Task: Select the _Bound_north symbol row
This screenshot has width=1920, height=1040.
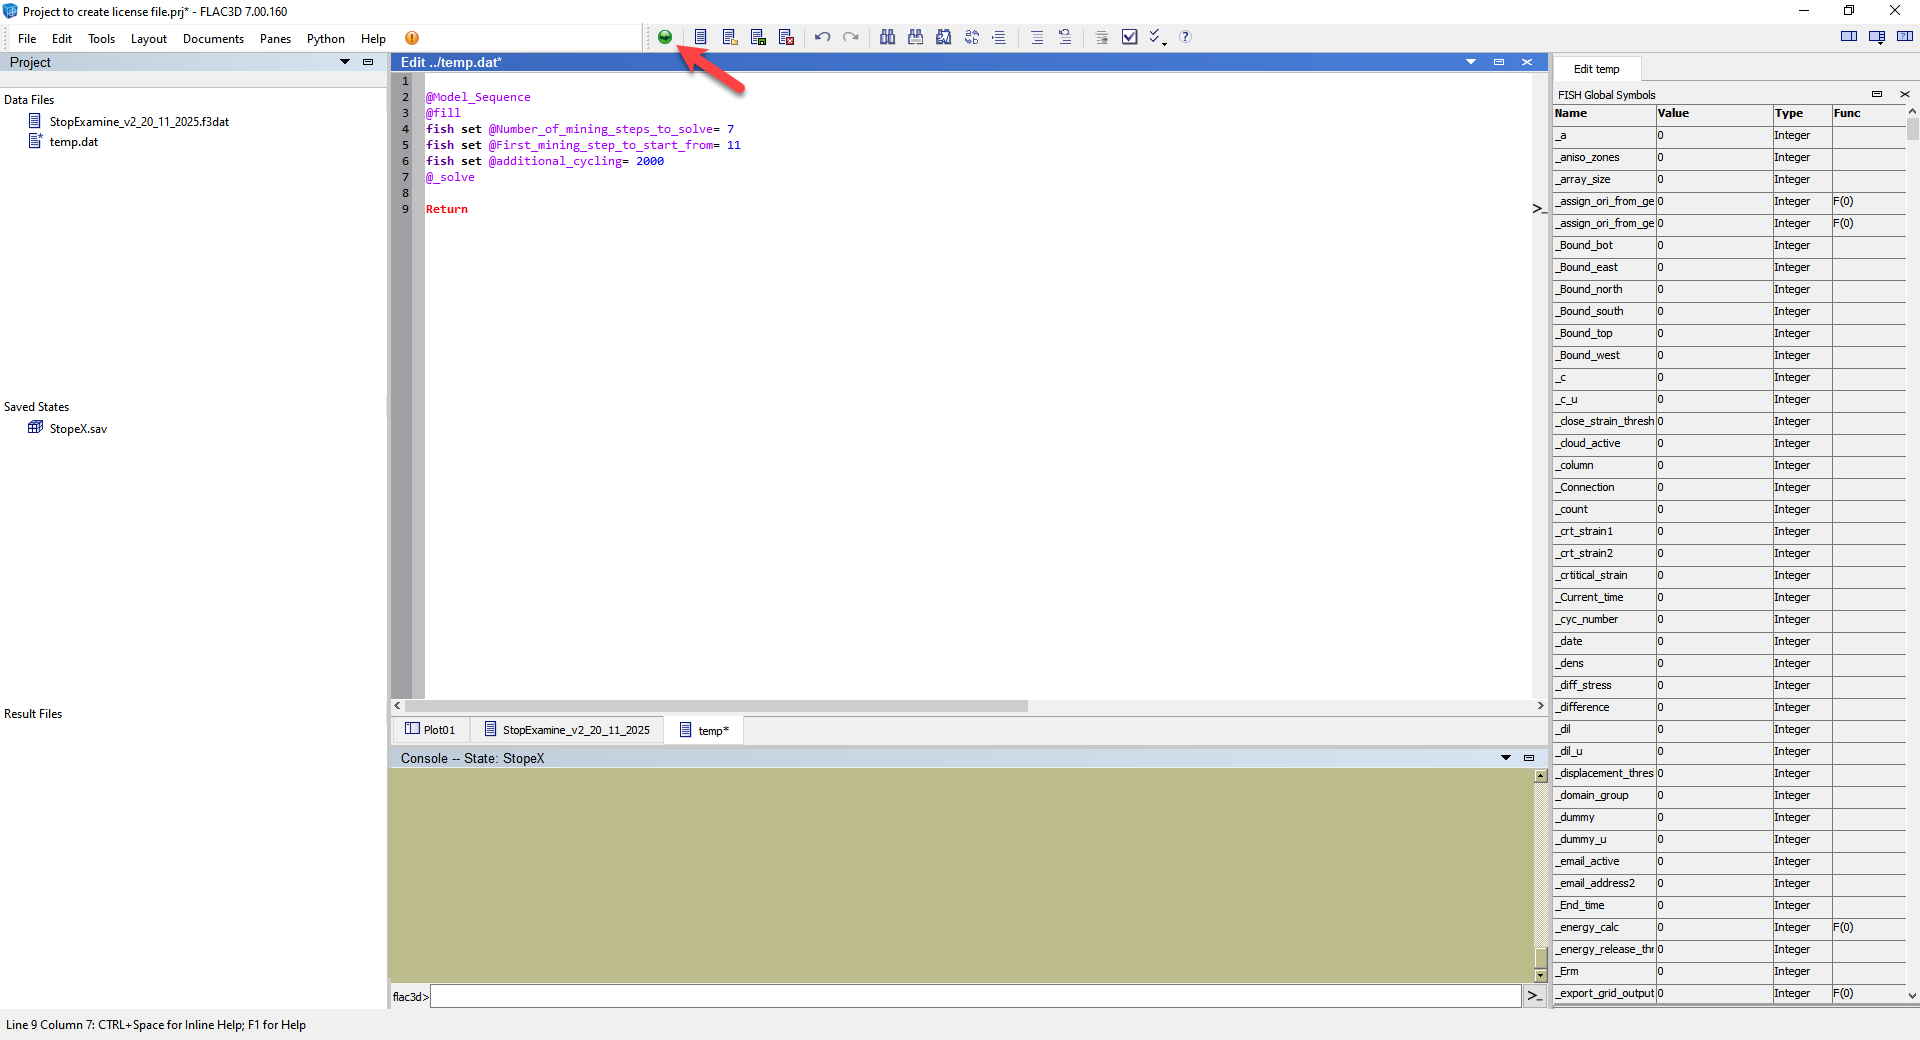Action: point(1729,289)
